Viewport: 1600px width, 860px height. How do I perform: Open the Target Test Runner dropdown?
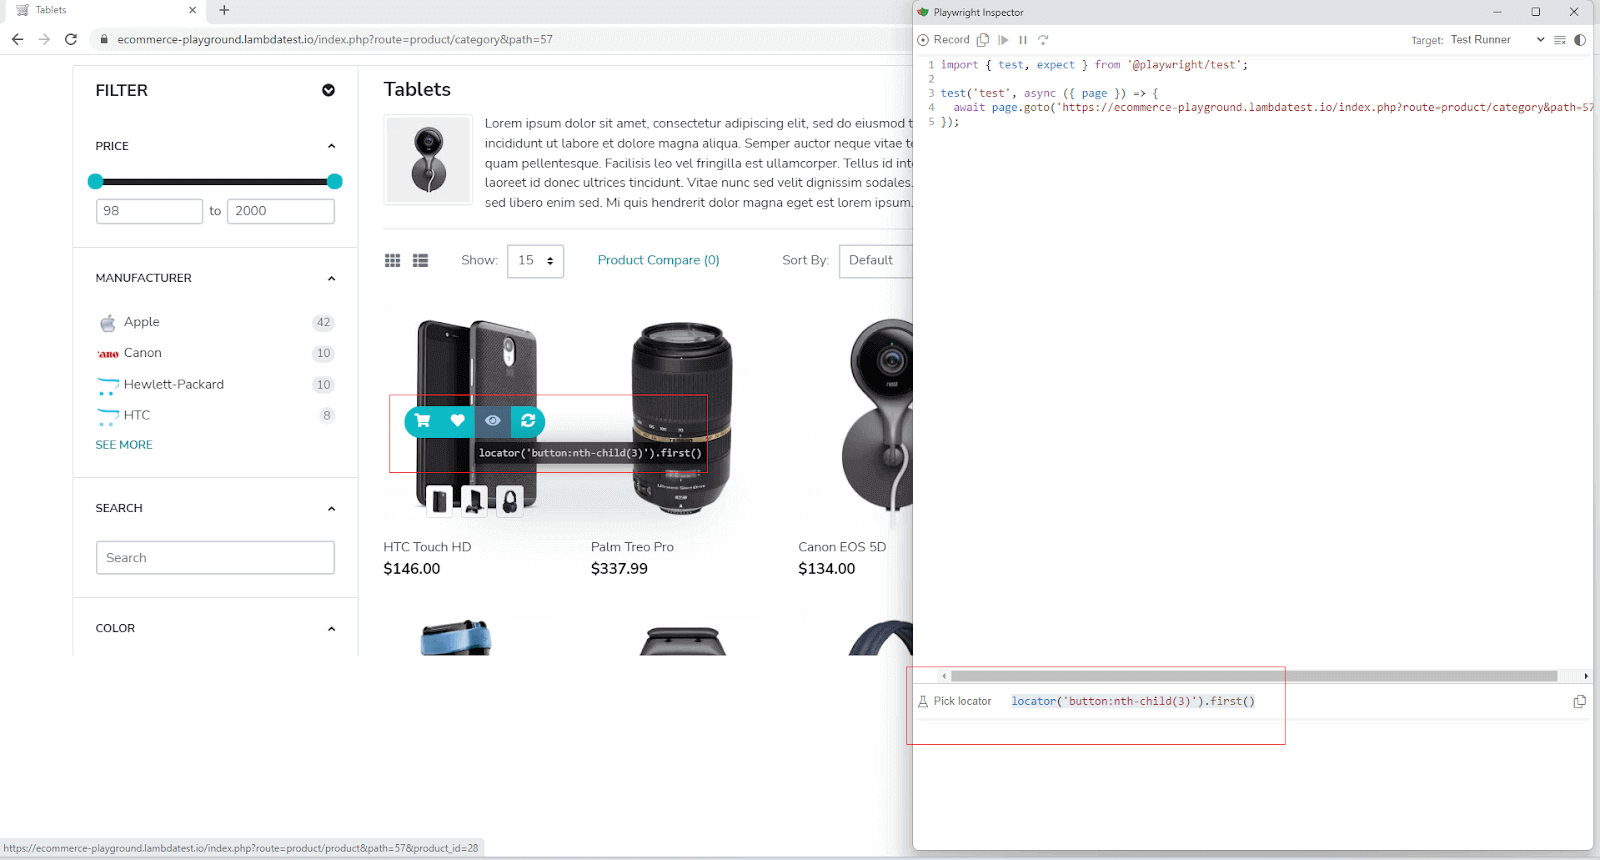coord(1497,40)
